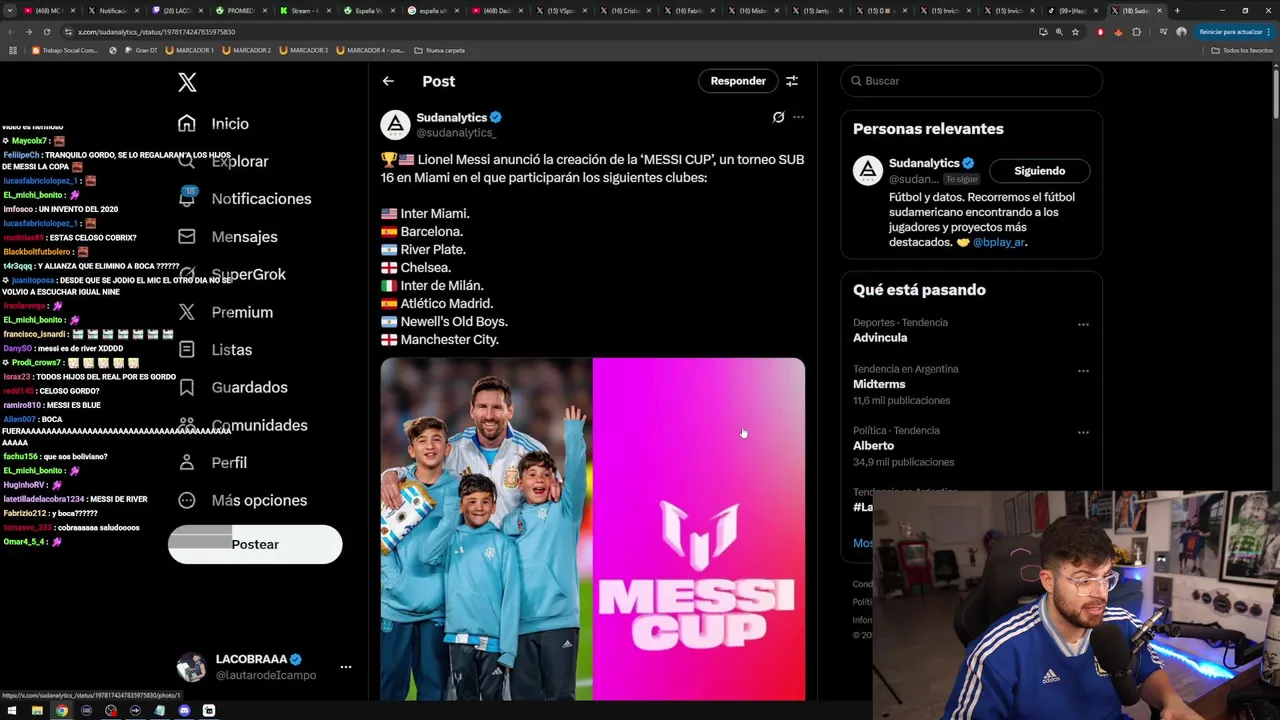Viewport: 1280px width, 720px height.
Task: Open Listas in the sidebar
Action: coord(215,349)
